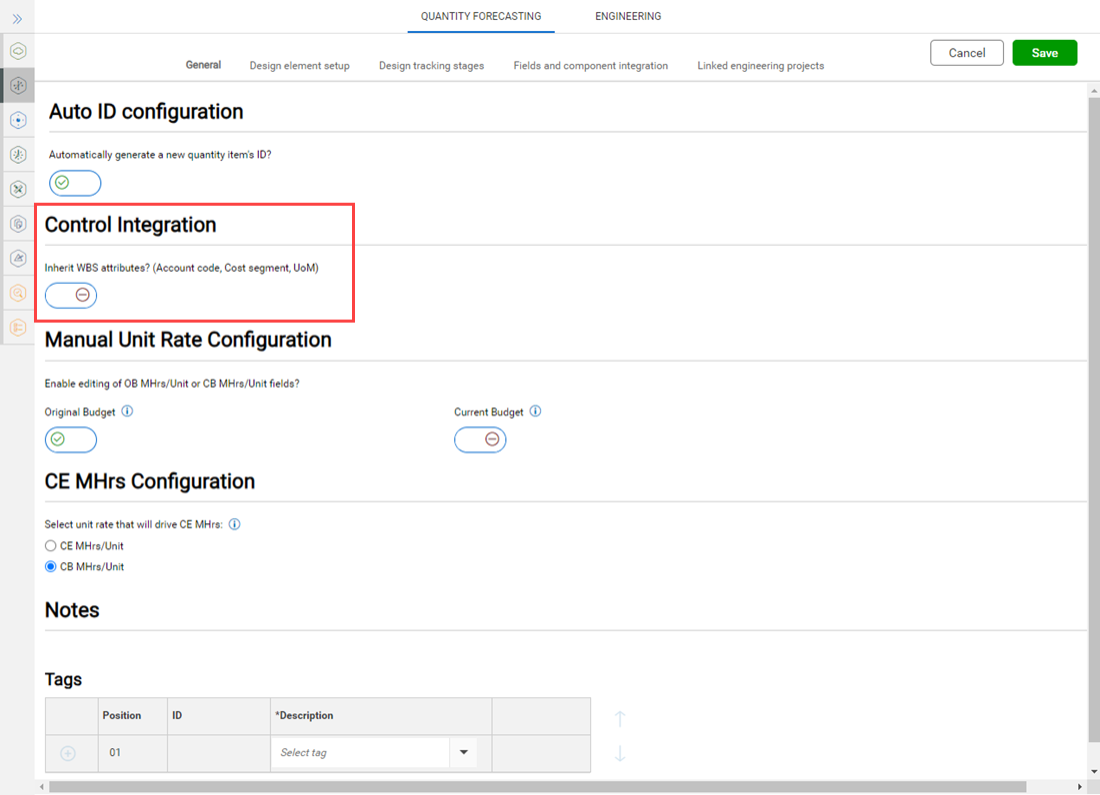This screenshot has height=795, width=1100.
Task: Show info about unit rate driving CE MHrs
Action: 234,524
